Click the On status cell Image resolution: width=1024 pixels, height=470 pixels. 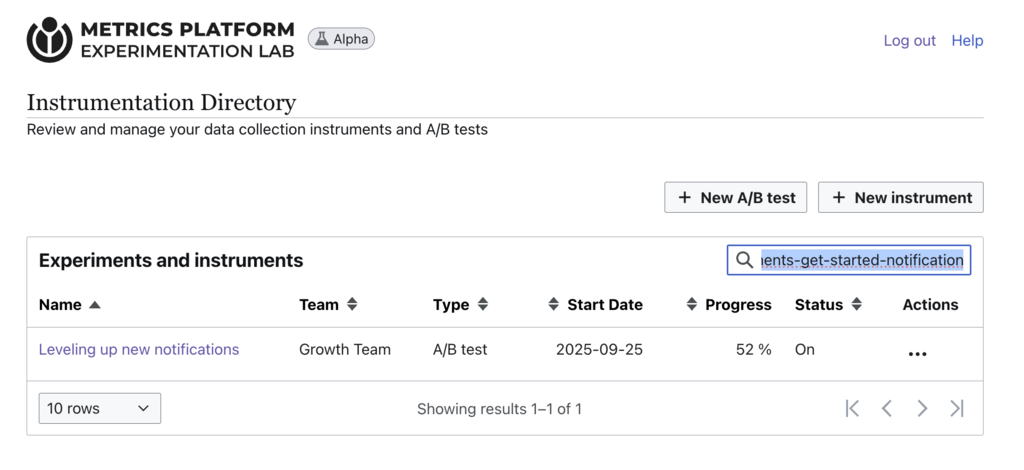tap(805, 349)
